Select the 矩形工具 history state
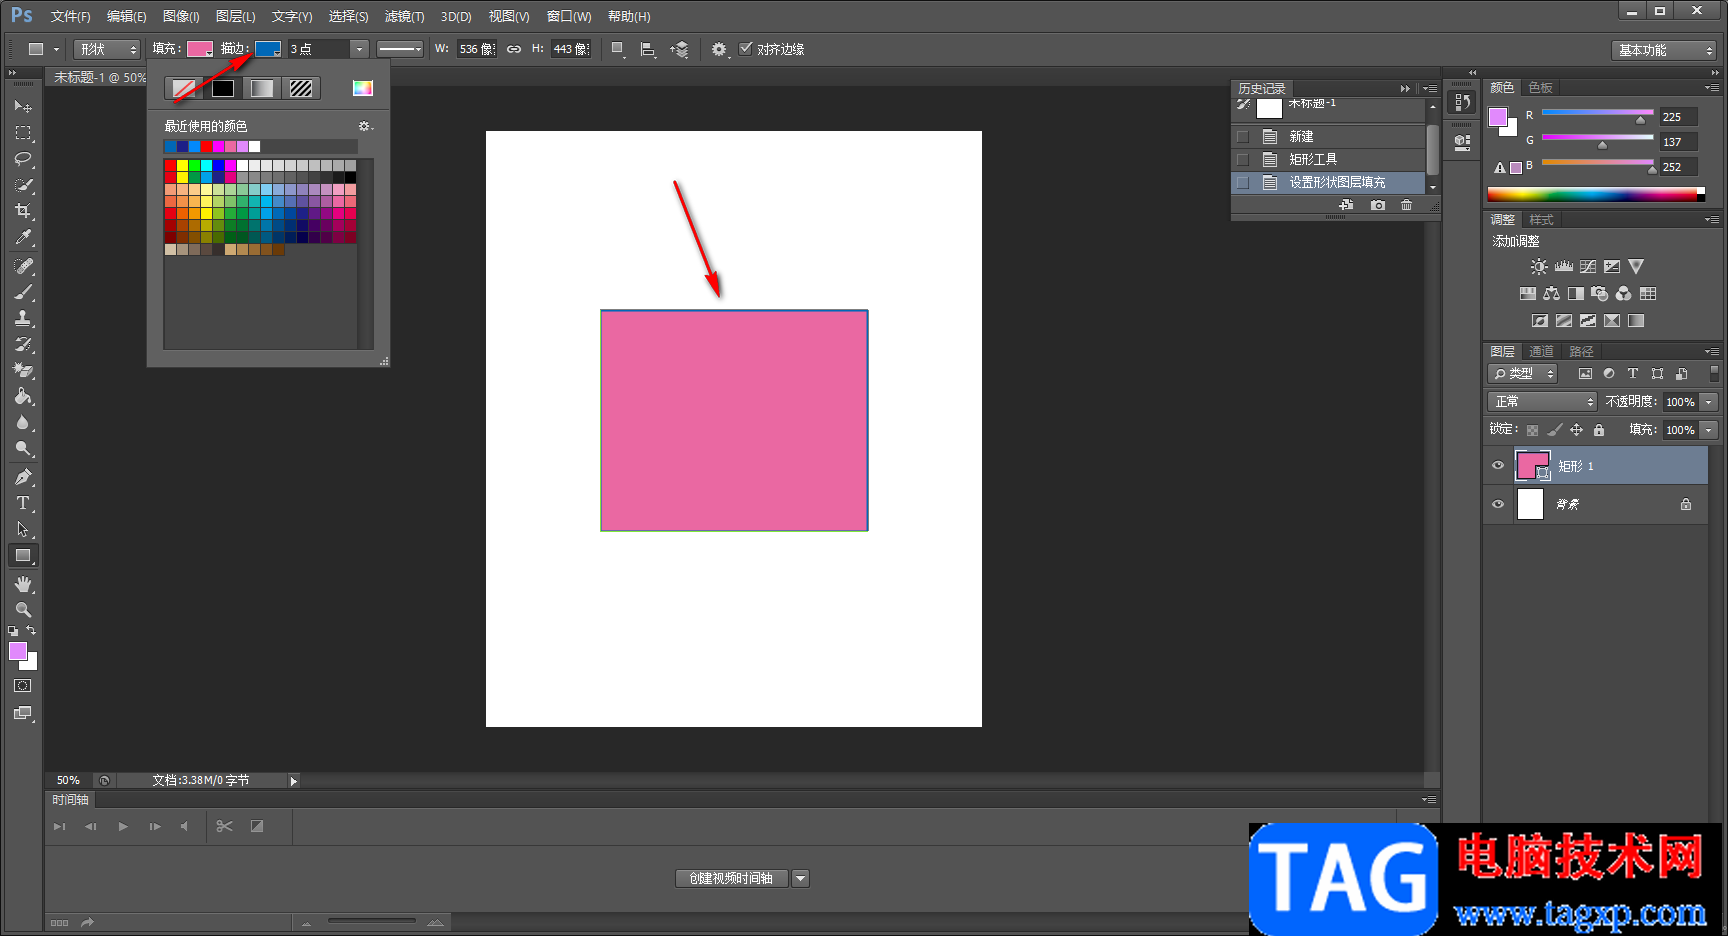 [x=1312, y=159]
